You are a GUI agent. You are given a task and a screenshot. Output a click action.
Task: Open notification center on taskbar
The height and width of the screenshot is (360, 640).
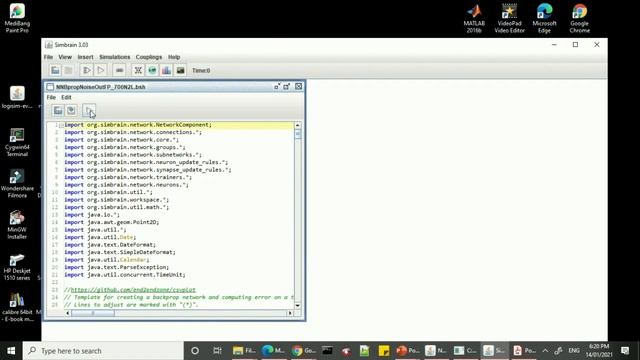point(625,351)
